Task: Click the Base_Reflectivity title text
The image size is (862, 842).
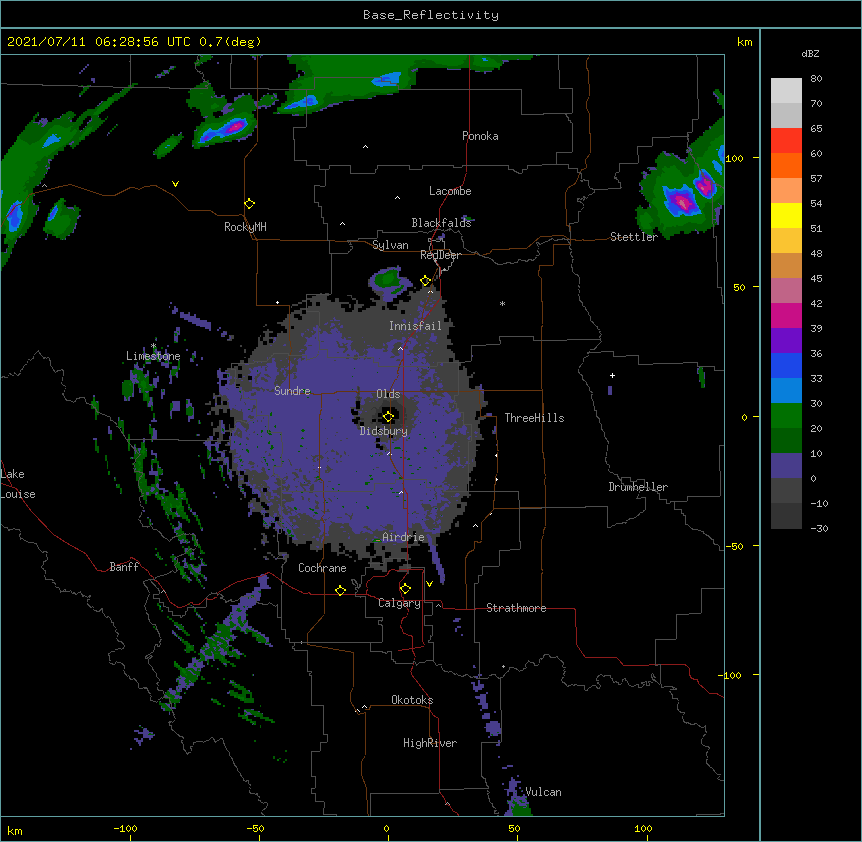Action: coord(431,15)
